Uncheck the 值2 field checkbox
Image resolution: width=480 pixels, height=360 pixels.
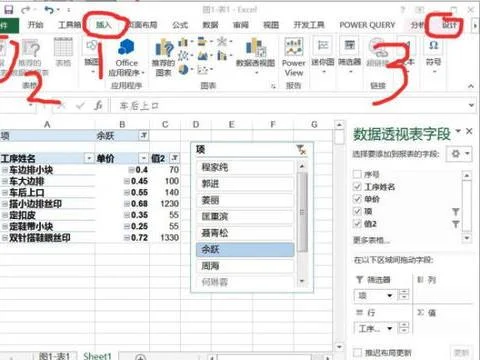[357, 224]
